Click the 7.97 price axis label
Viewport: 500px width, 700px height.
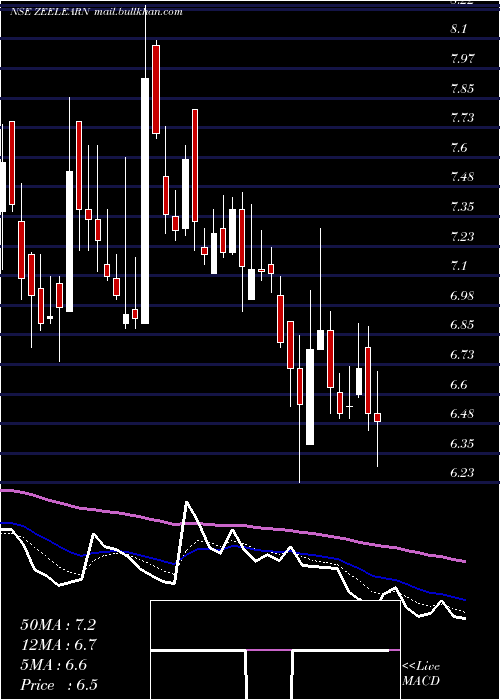pyautogui.click(x=462, y=59)
